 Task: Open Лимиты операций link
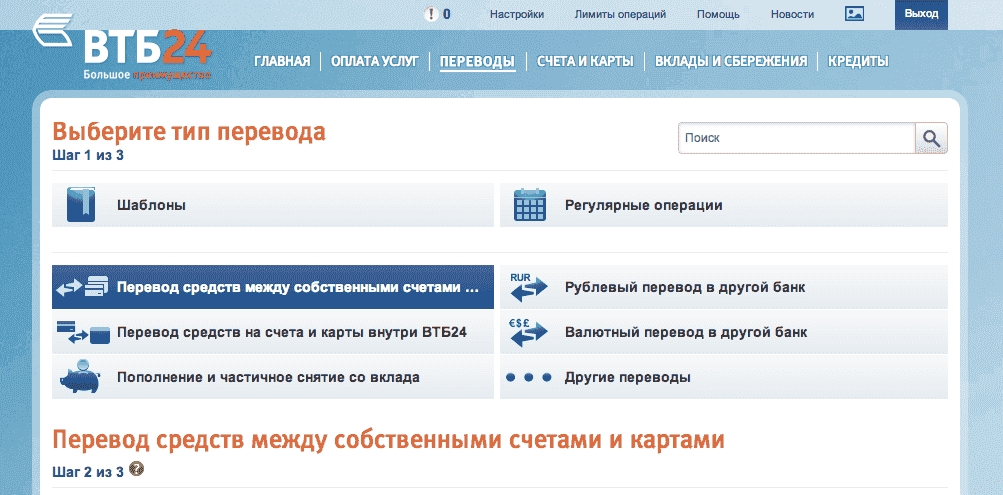(x=620, y=14)
